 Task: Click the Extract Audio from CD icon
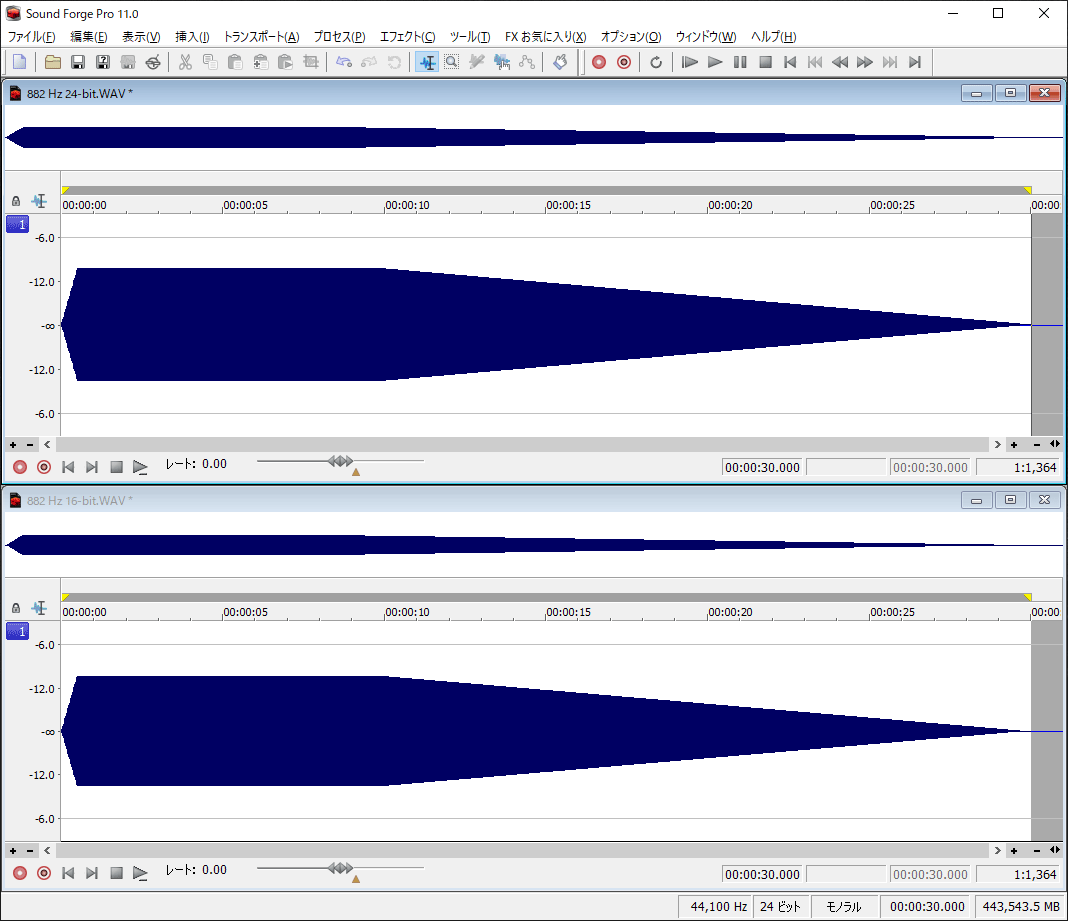pyautogui.click(x=153, y=63)
